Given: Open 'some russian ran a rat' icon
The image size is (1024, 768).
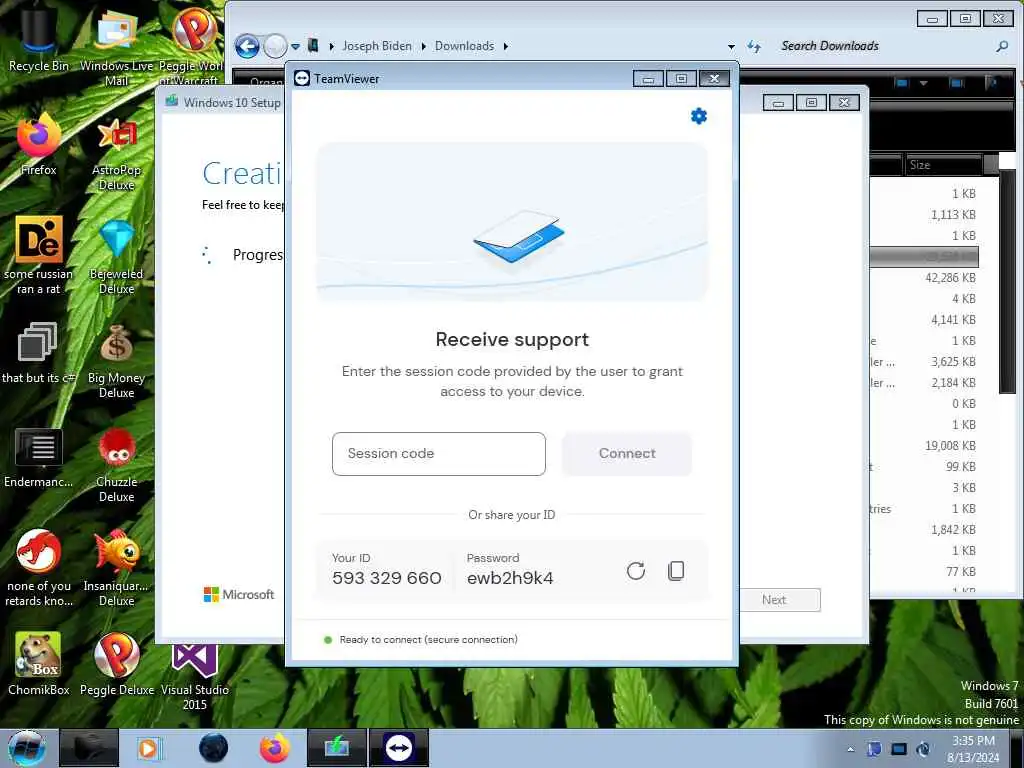Looking at the screenshot, I should coord(39,255).
